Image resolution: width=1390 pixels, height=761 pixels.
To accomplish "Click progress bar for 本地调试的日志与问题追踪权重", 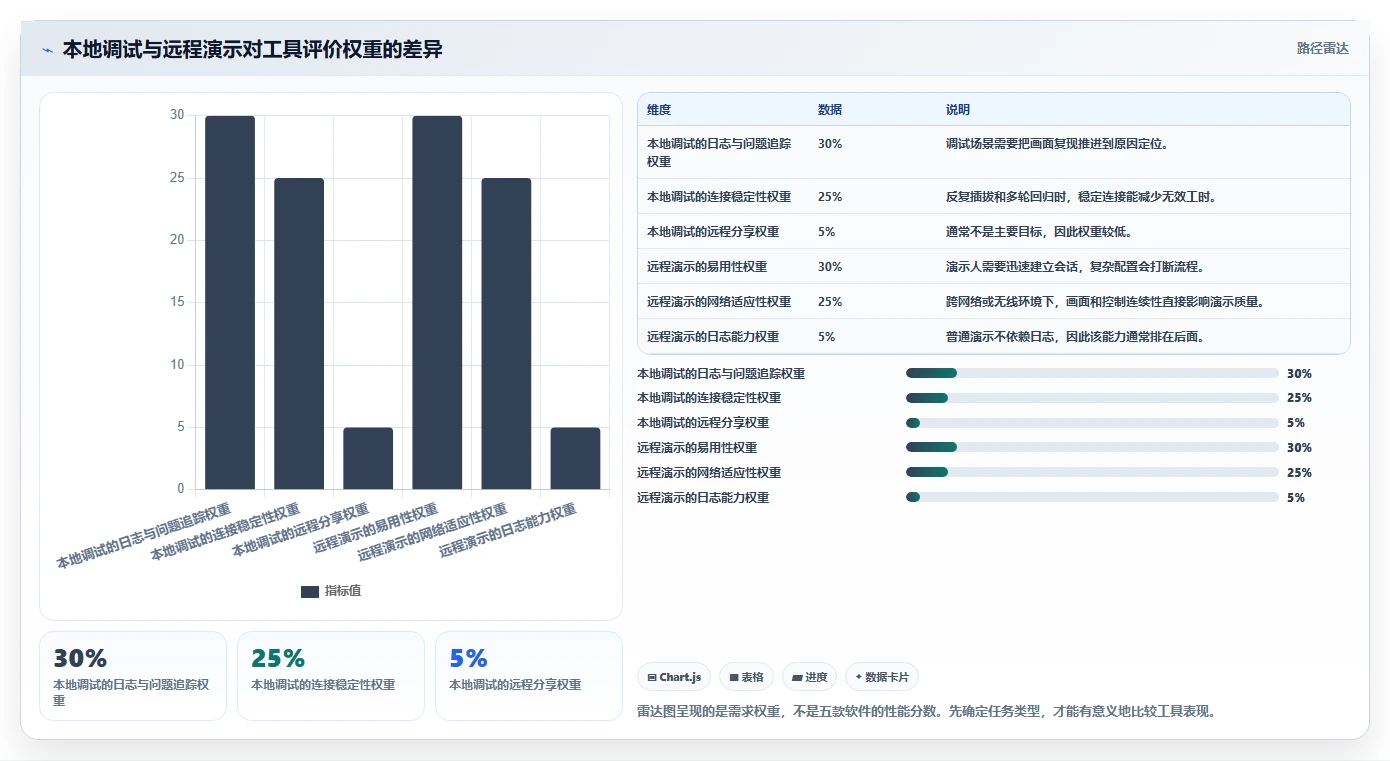I will click(1092, 373).
